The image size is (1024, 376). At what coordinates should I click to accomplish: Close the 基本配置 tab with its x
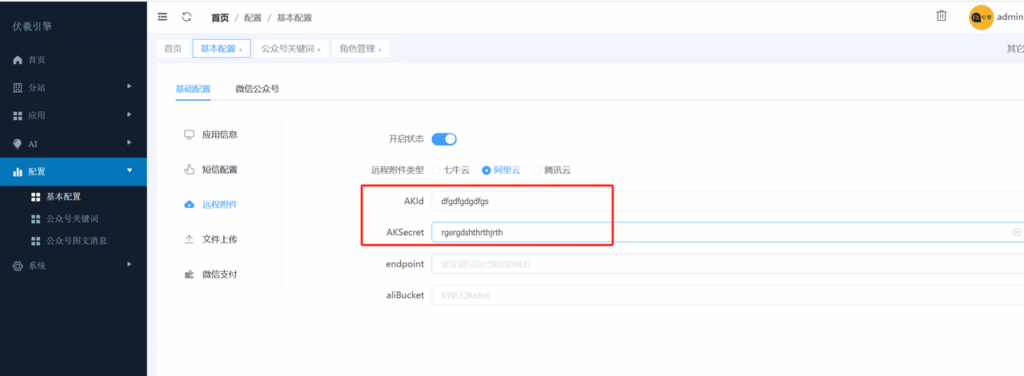point(240,50)
